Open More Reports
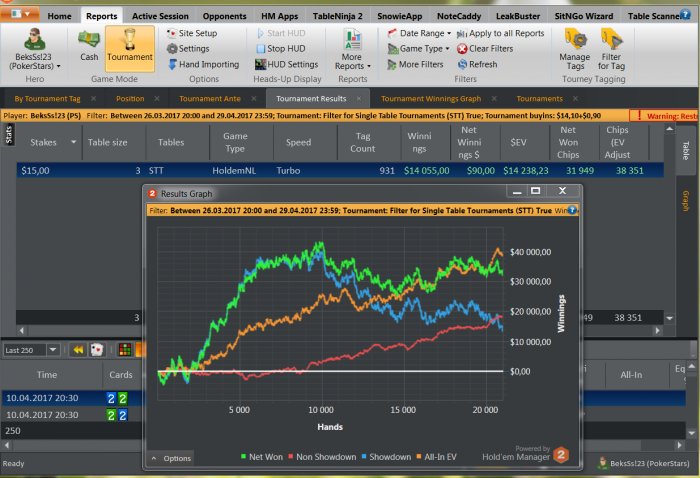Image resolution: width=700 pixels, height=478 pixels. pos(352,49)
